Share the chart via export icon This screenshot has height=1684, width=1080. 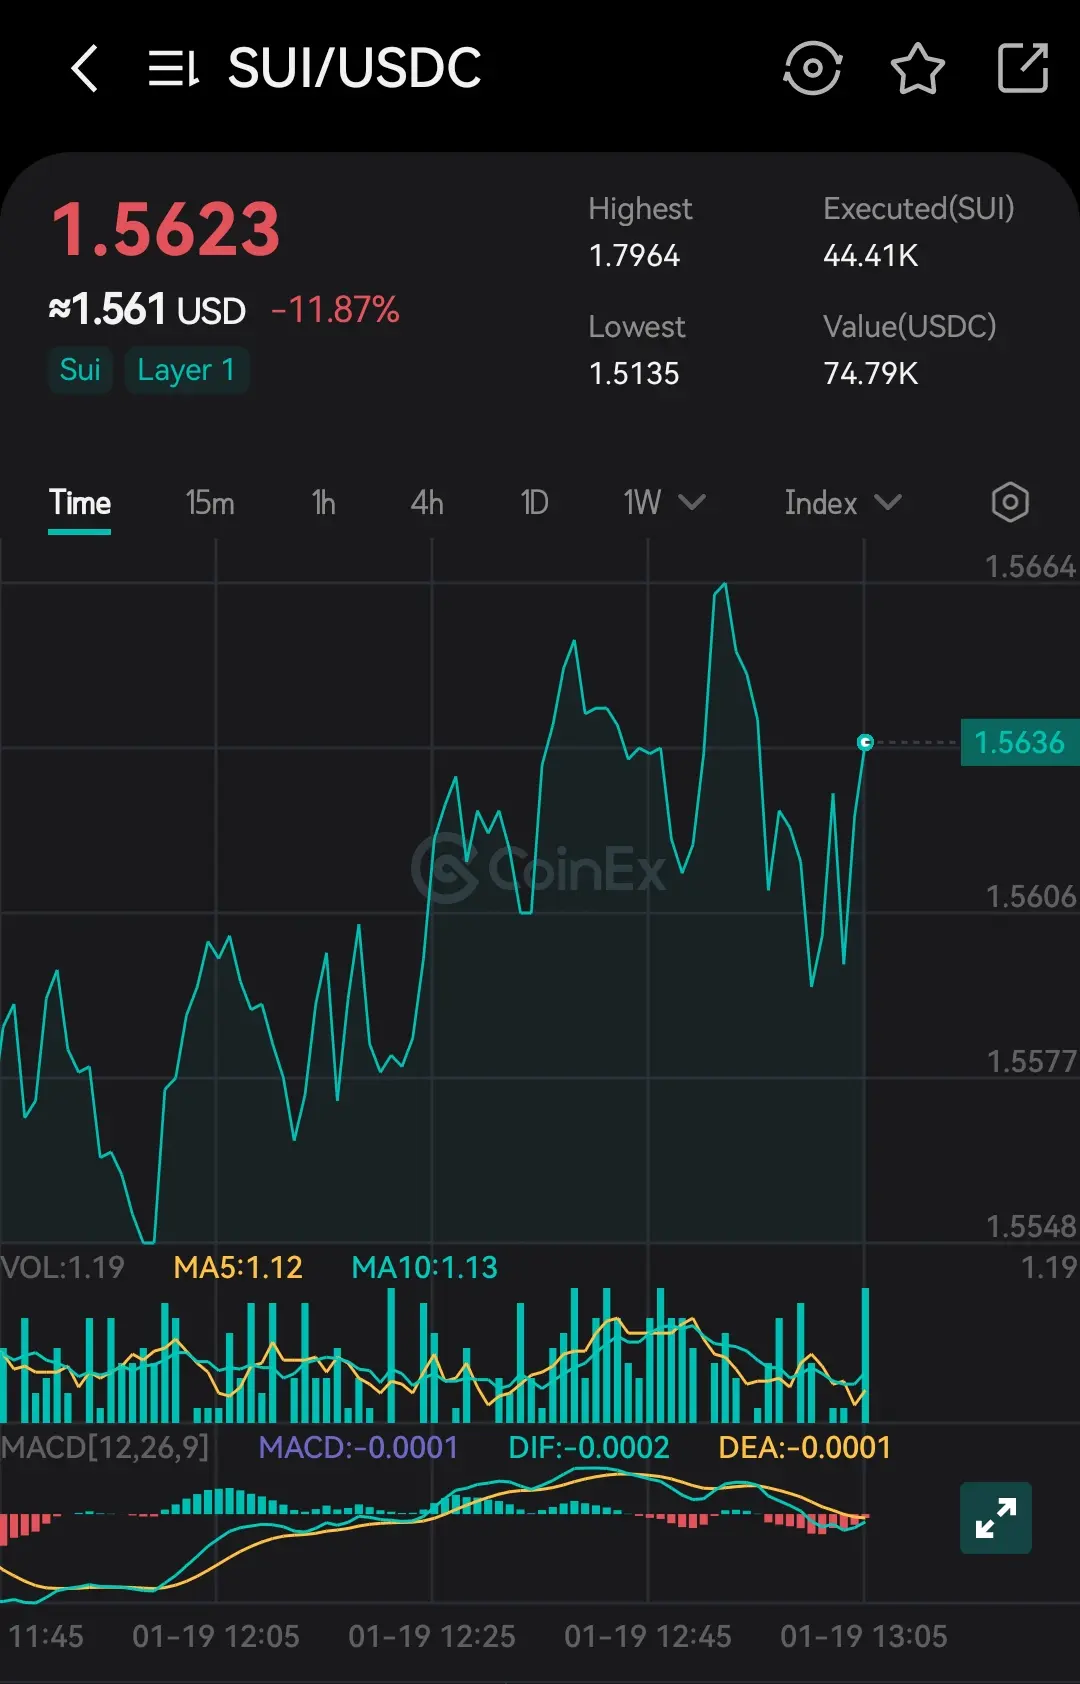1023,68
